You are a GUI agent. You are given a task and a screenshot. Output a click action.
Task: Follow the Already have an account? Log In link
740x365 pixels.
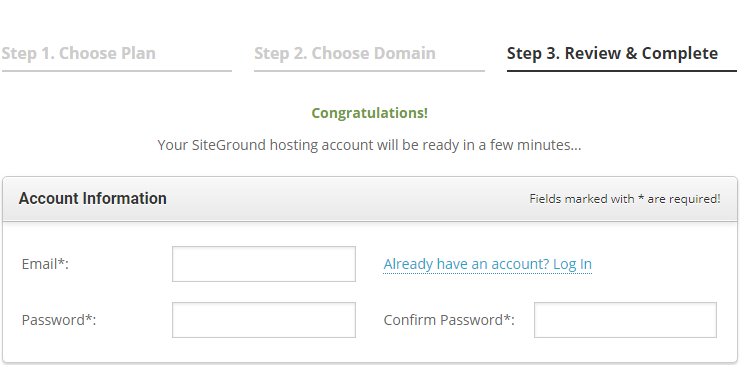tap(488, 264)
